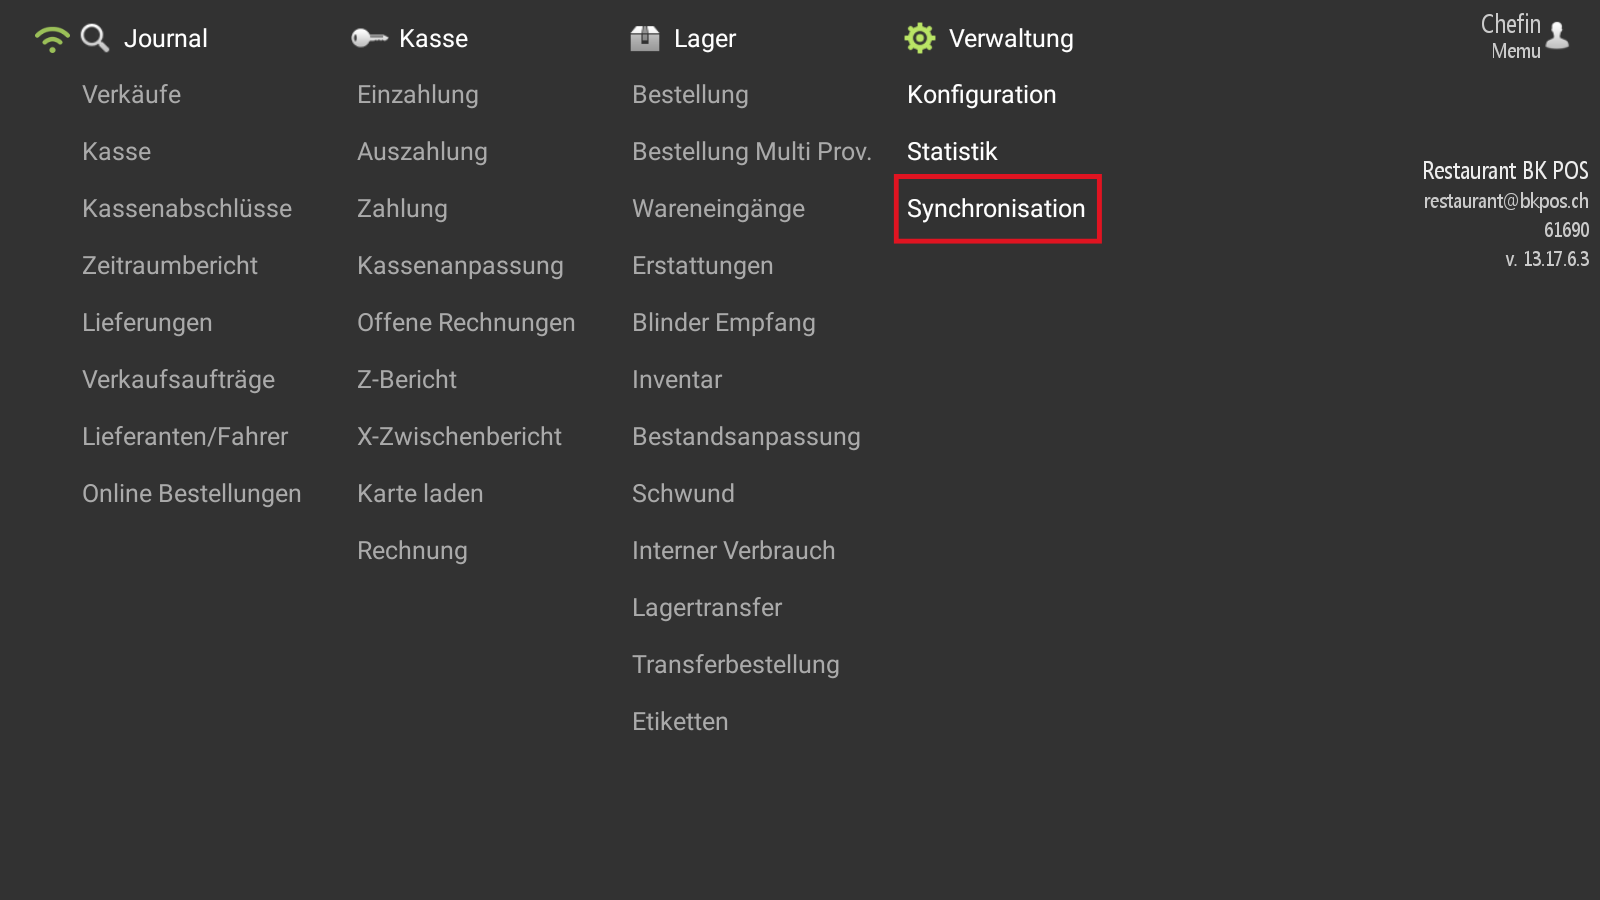Click the Lagertransfer entry
Screen dimensions: 1600x900
[707, 608]
